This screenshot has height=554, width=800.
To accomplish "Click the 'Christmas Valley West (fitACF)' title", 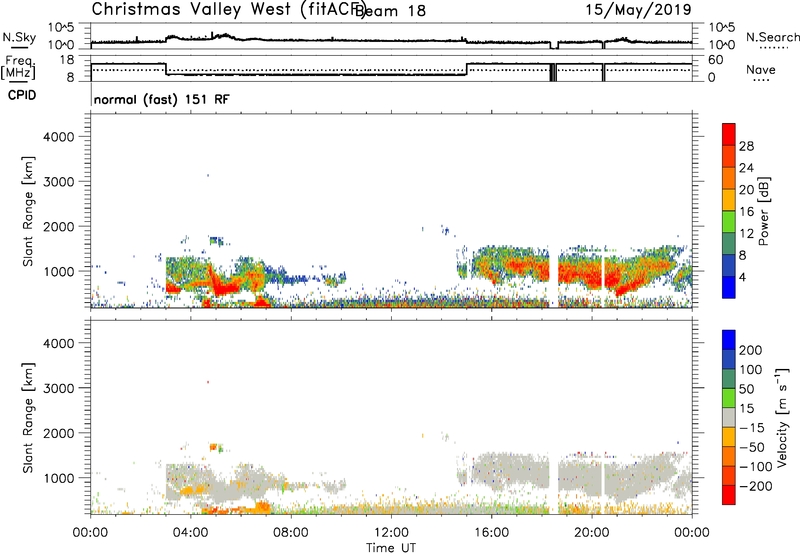I will pyautogui.click(x=228, y=9).
